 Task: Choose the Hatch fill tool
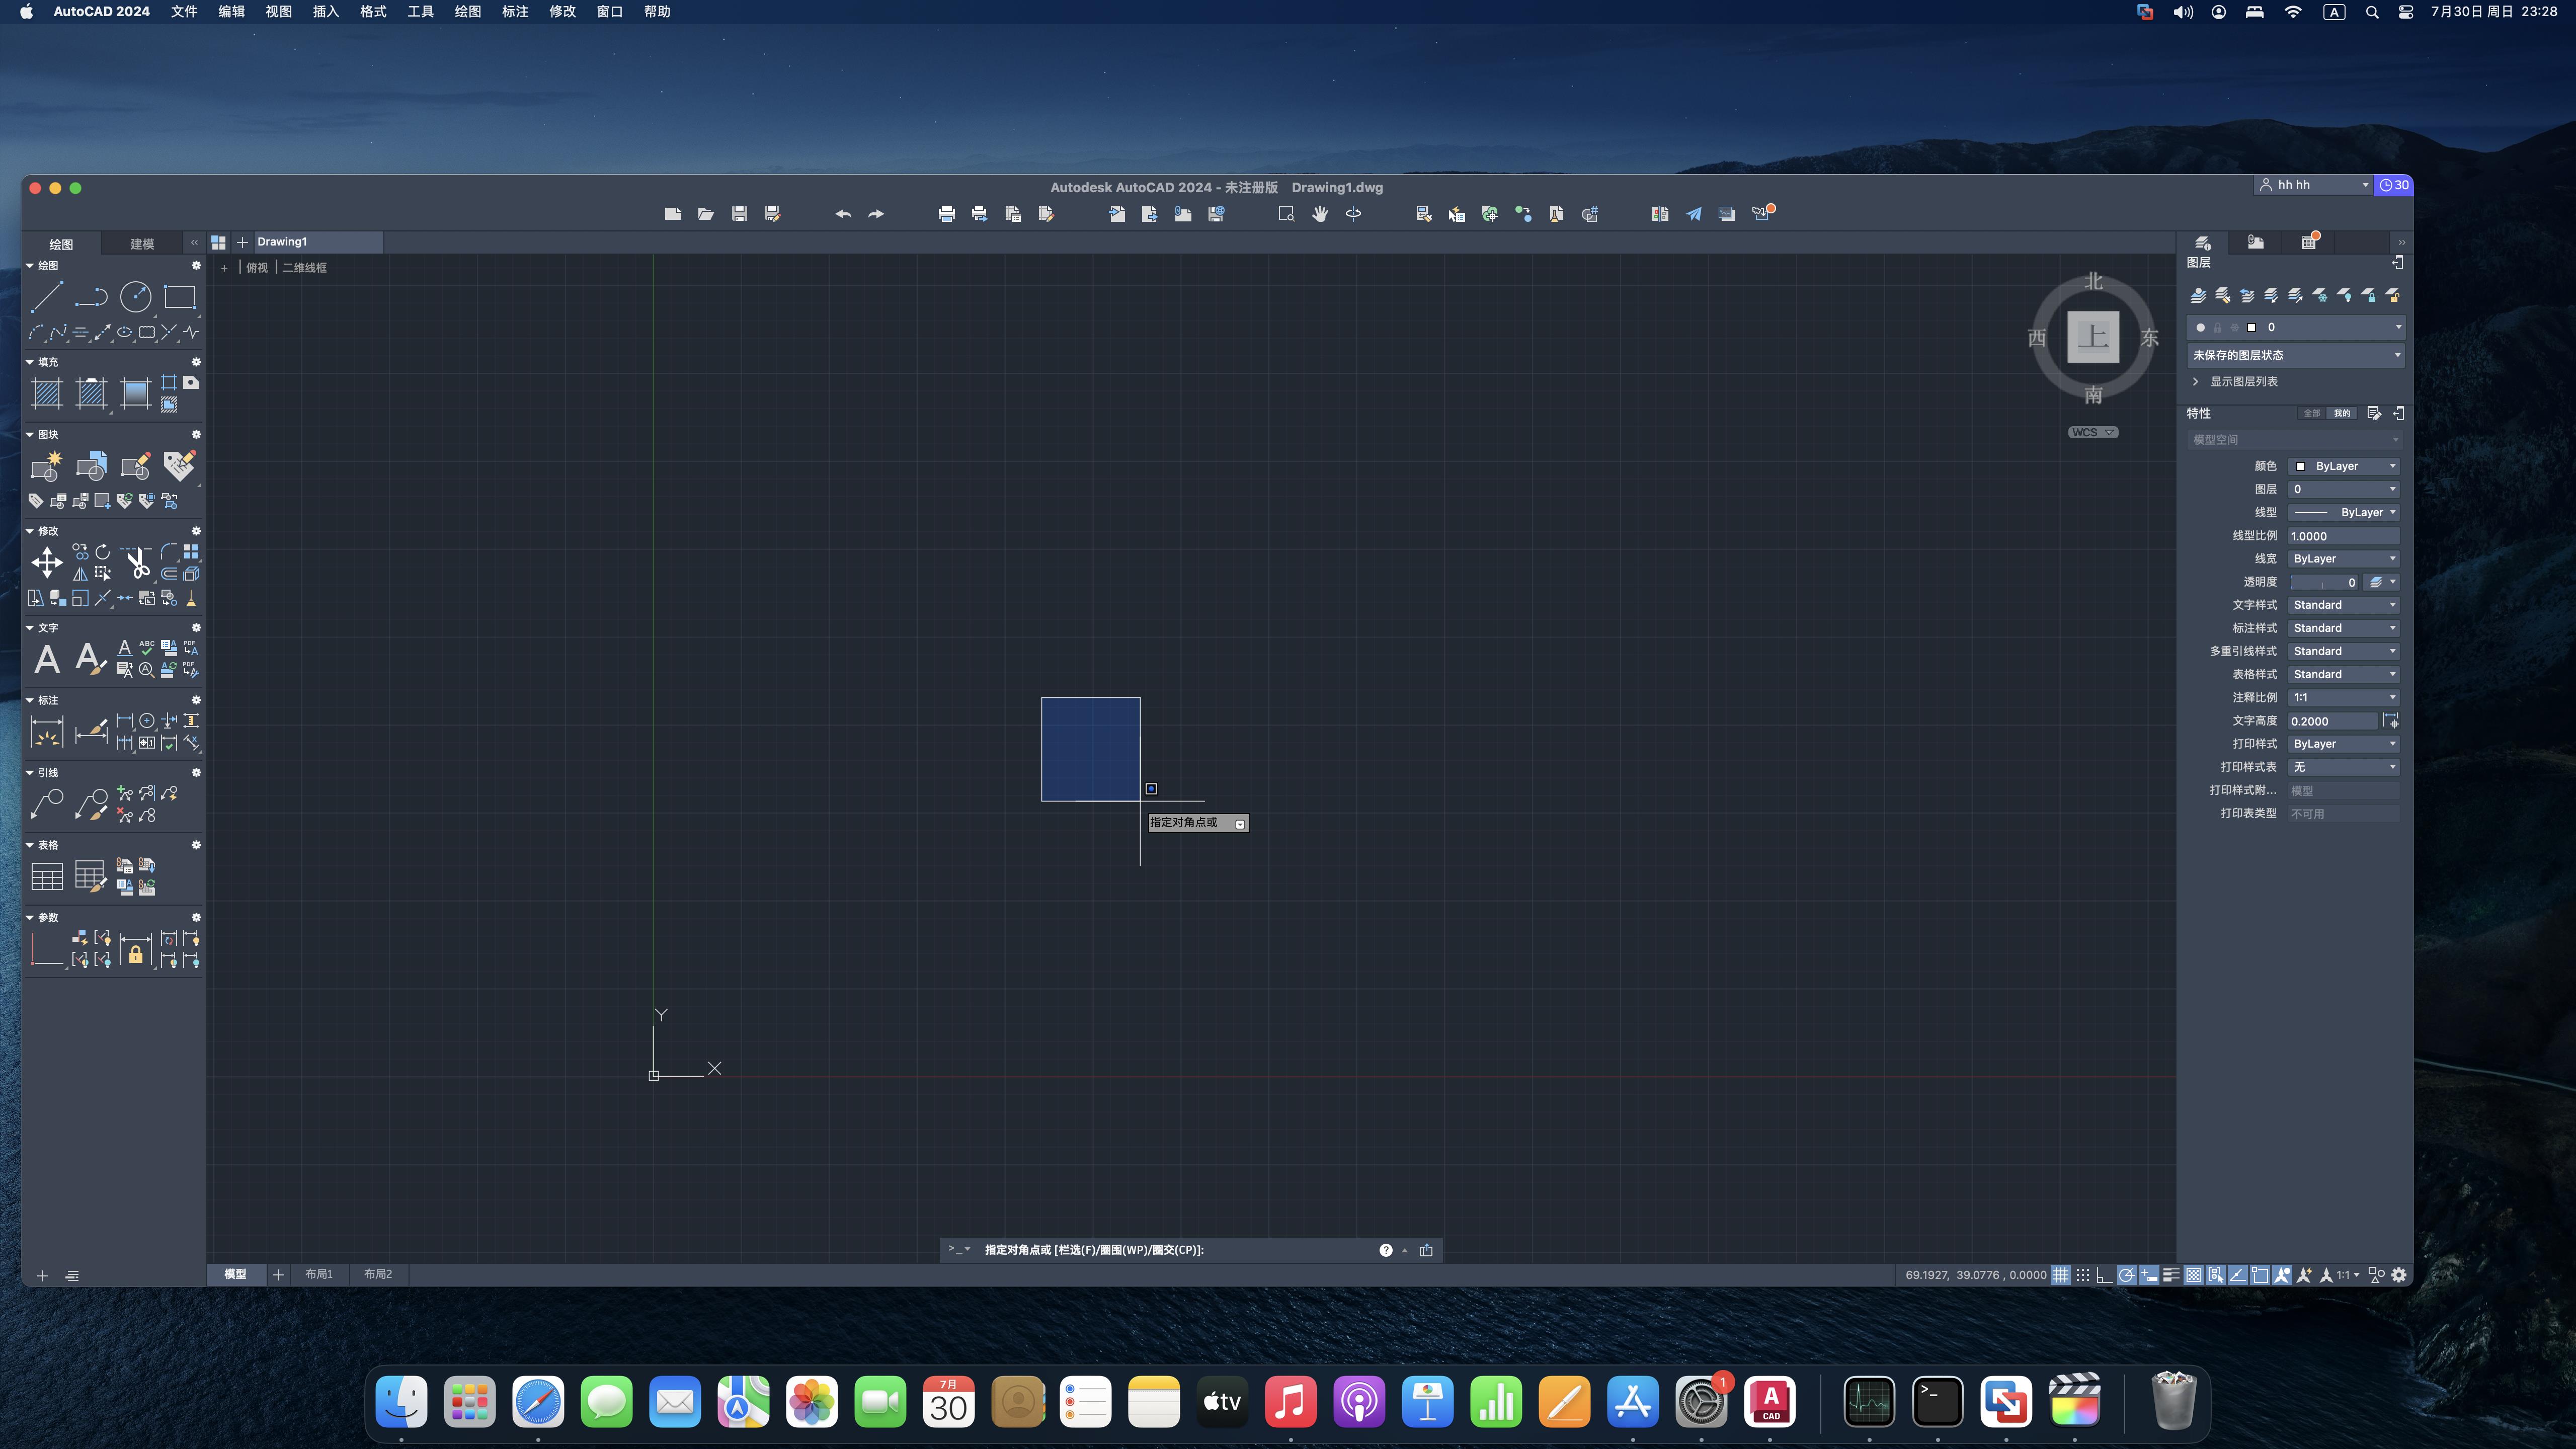(47, 393)
